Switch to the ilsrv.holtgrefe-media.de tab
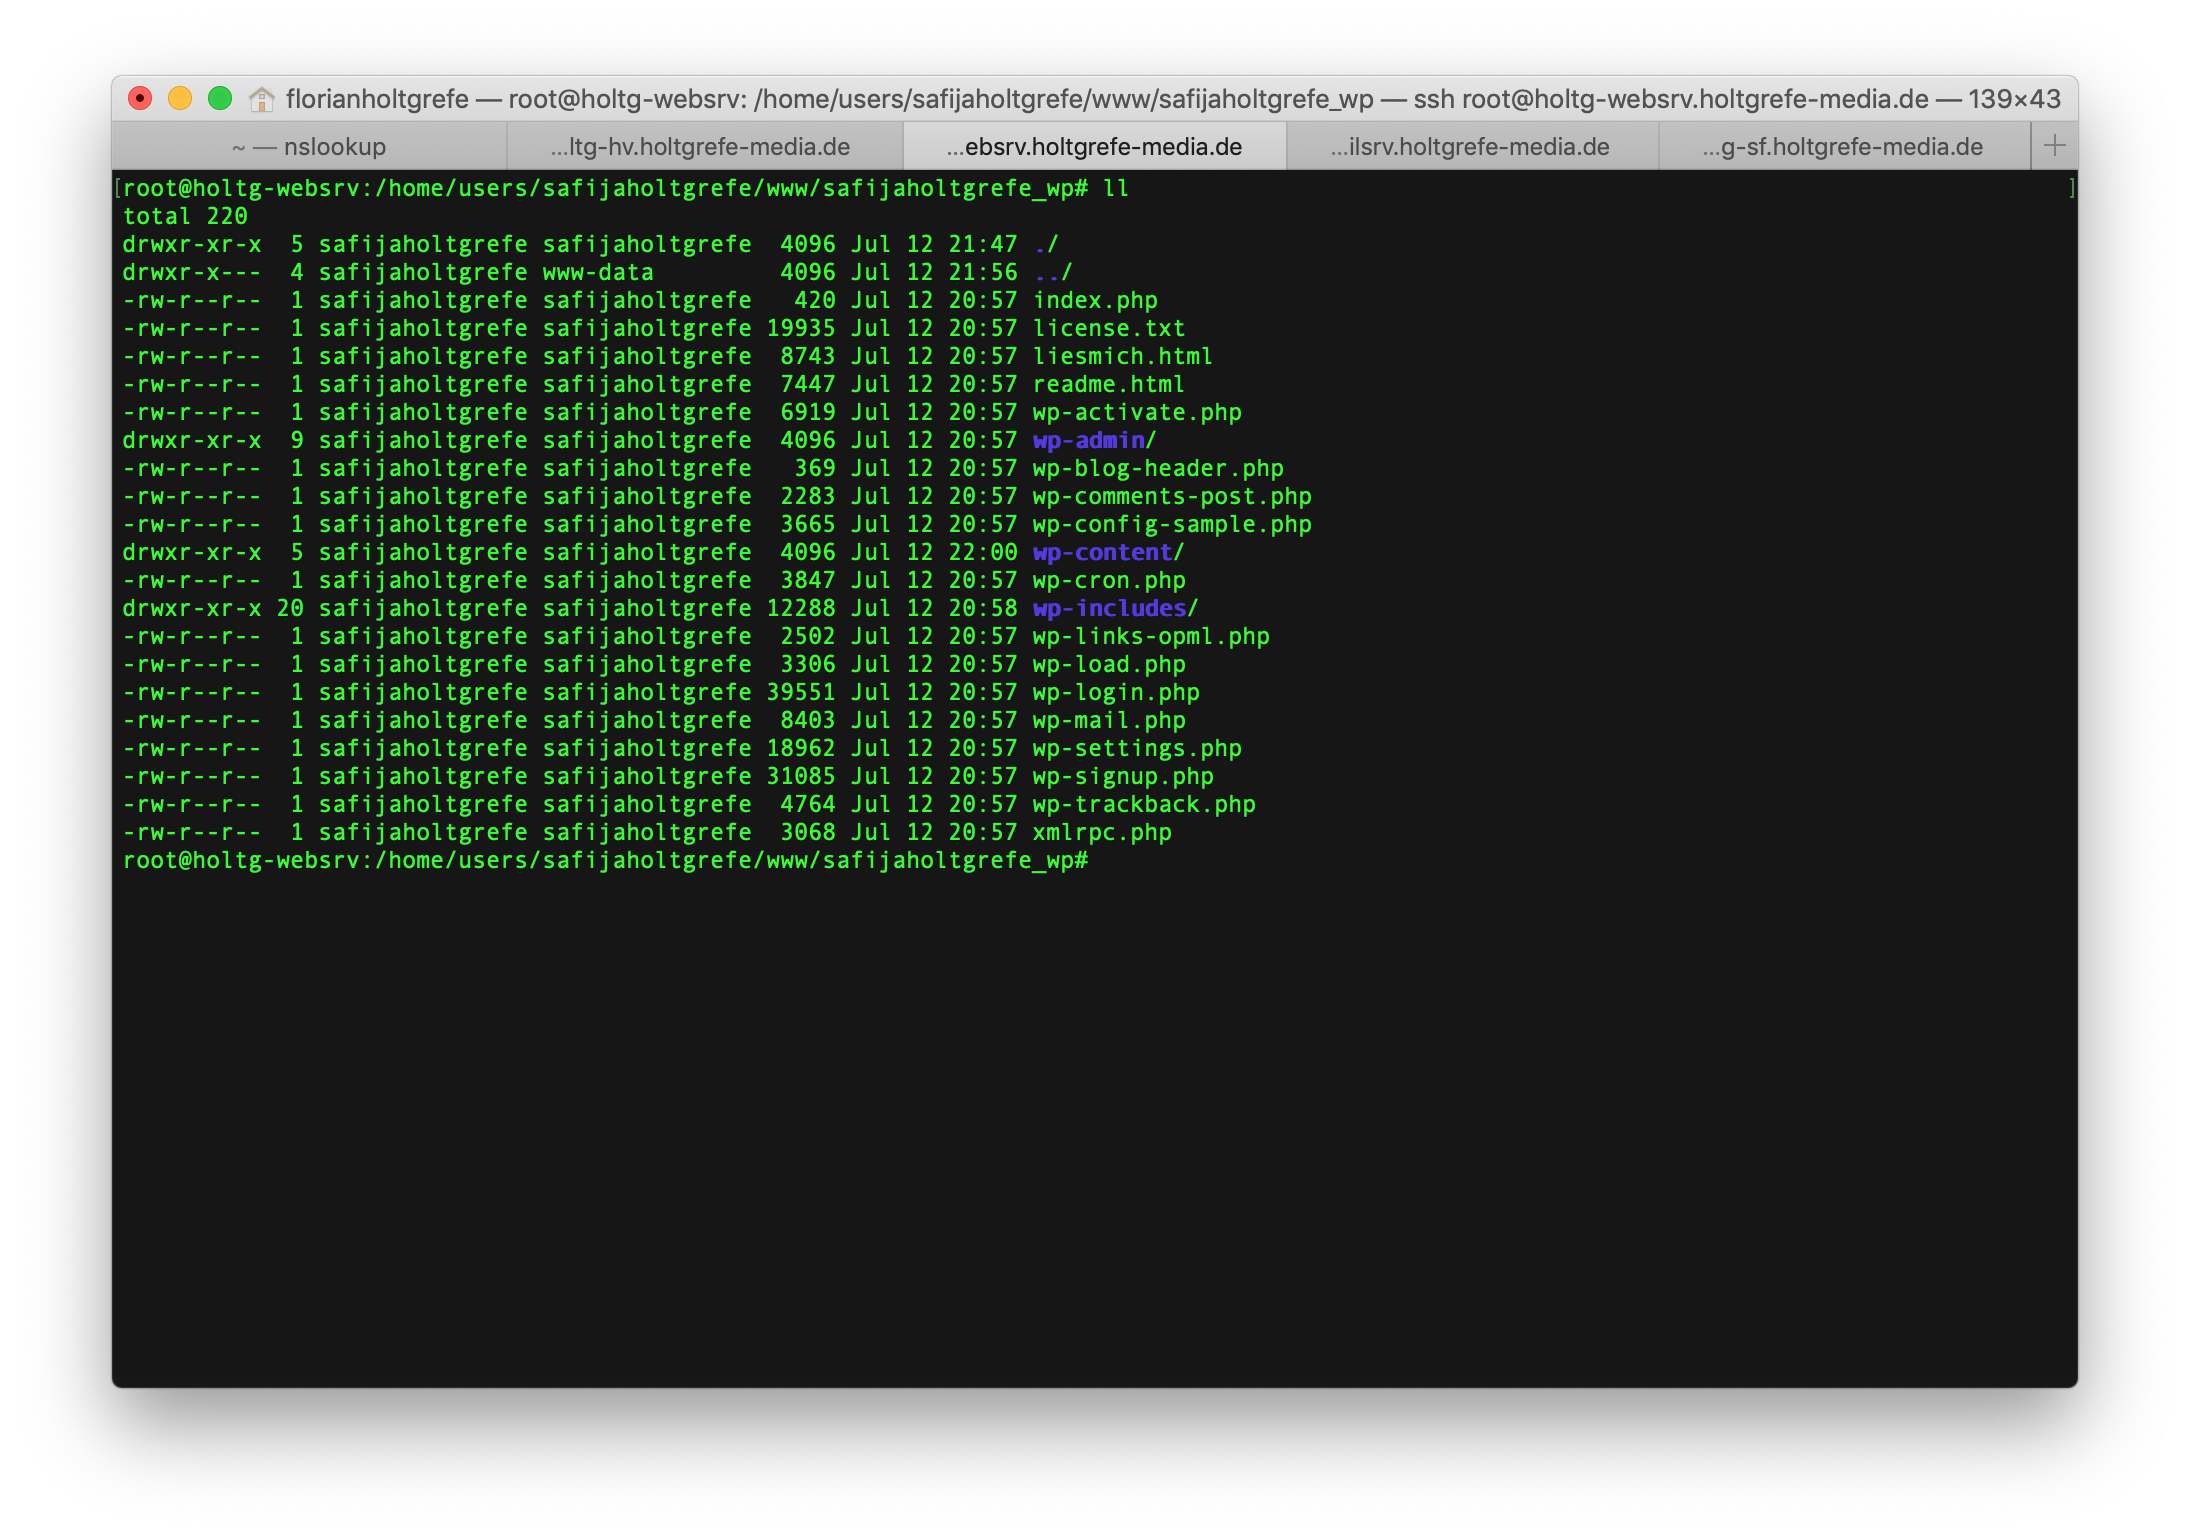Viewport: 2190px width, 1536px height. pos(1469,147)
